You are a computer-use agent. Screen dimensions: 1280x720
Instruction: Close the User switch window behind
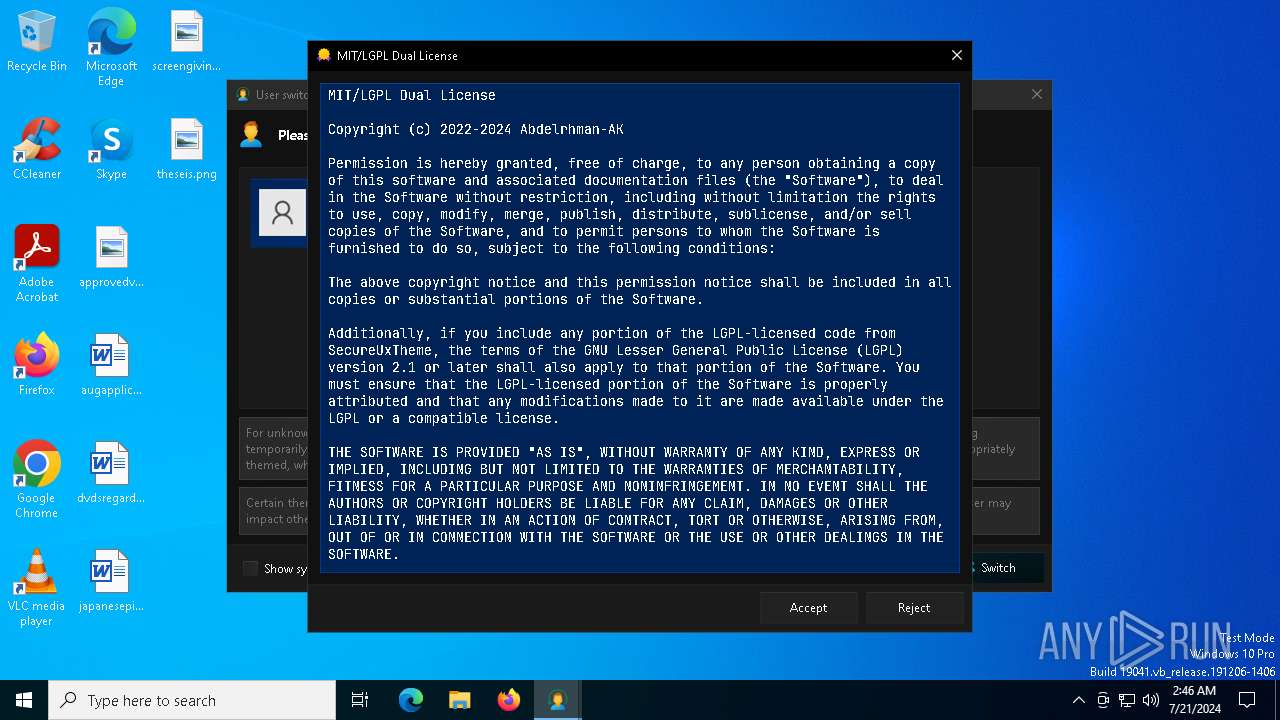click(x=1037, y=94)
